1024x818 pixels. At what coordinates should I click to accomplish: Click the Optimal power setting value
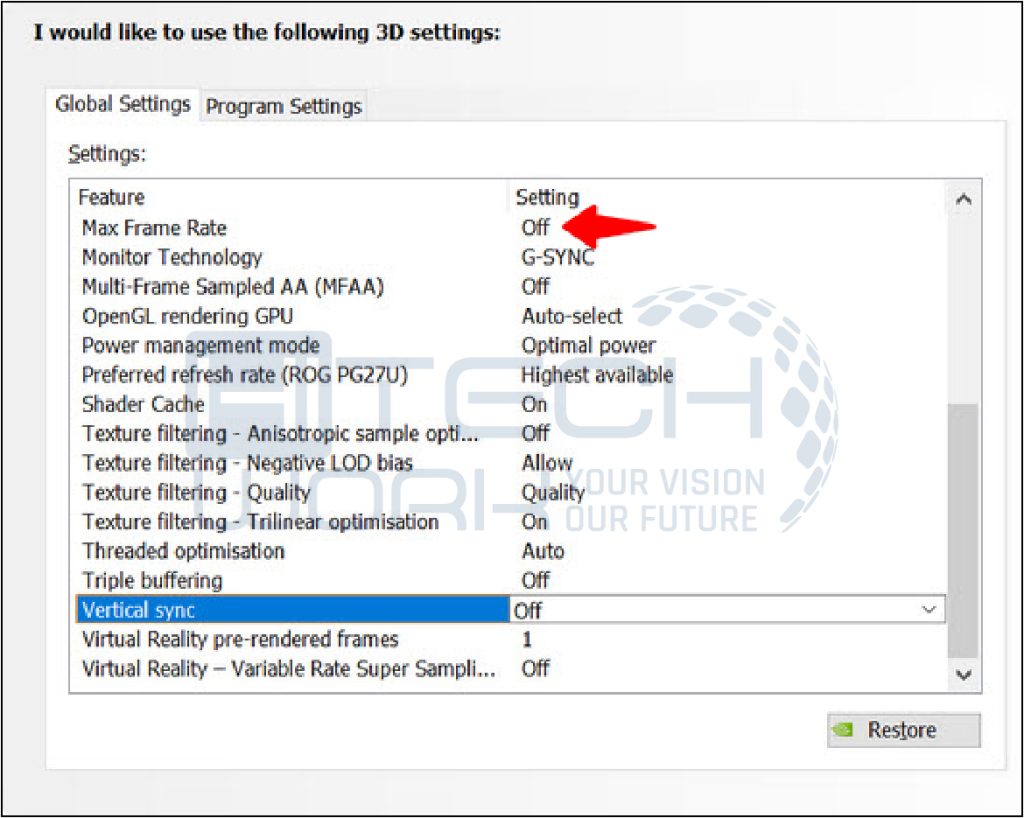588,345
